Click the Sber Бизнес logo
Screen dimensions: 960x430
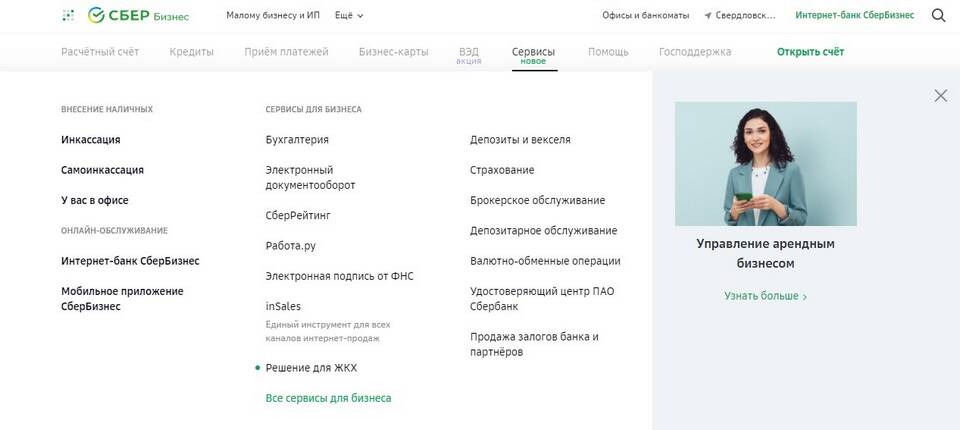138,15
